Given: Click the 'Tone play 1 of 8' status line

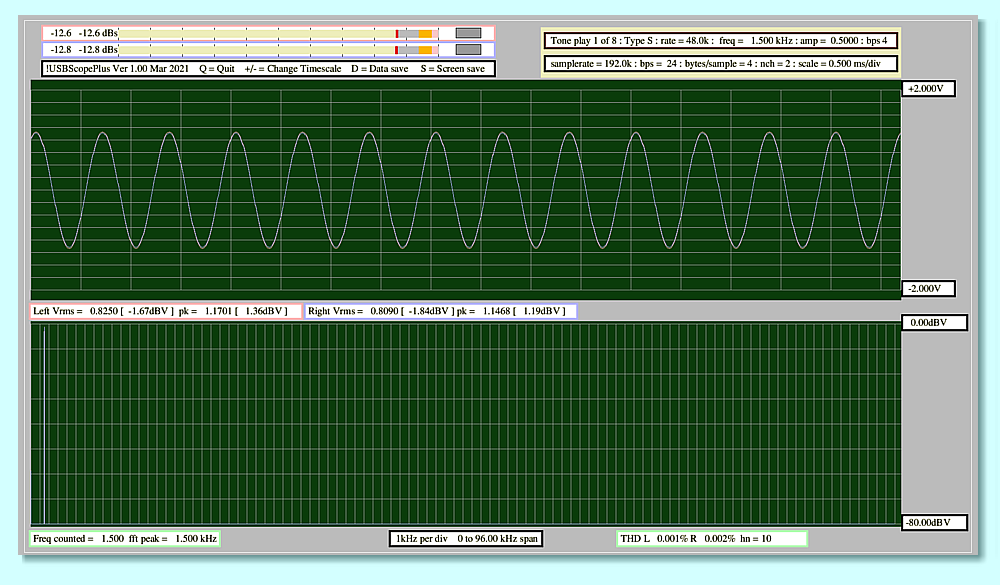Looking at the screenshot, I should point(720,41).
